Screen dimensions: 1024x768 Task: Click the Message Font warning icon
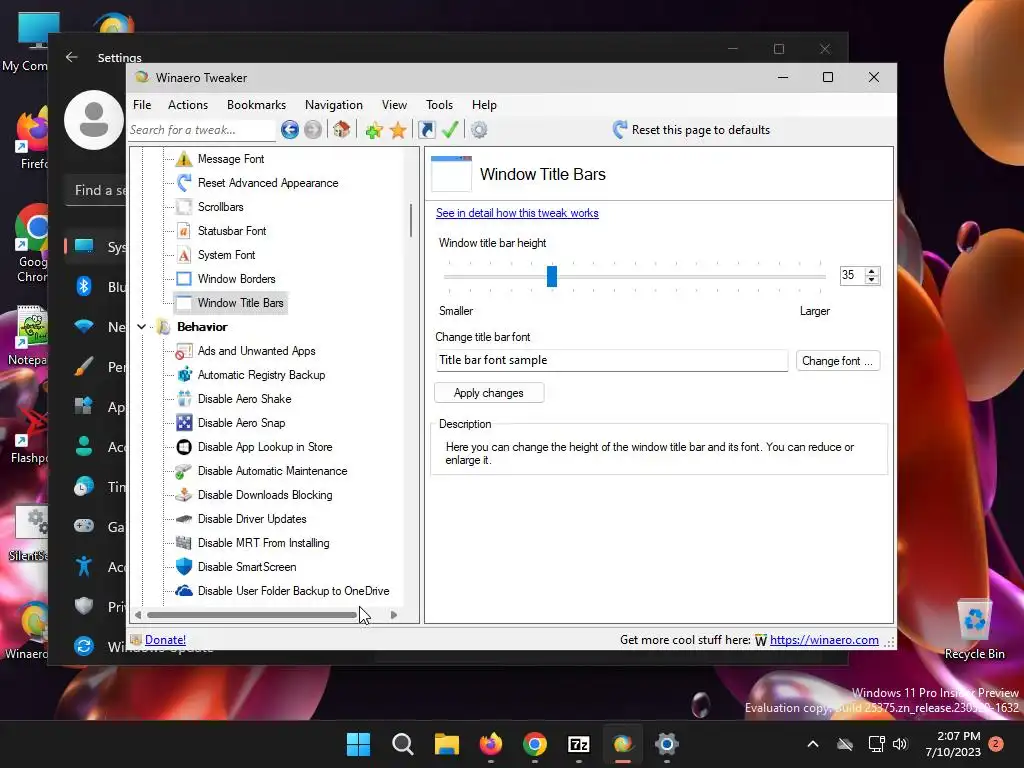click(x=184, y=159)
